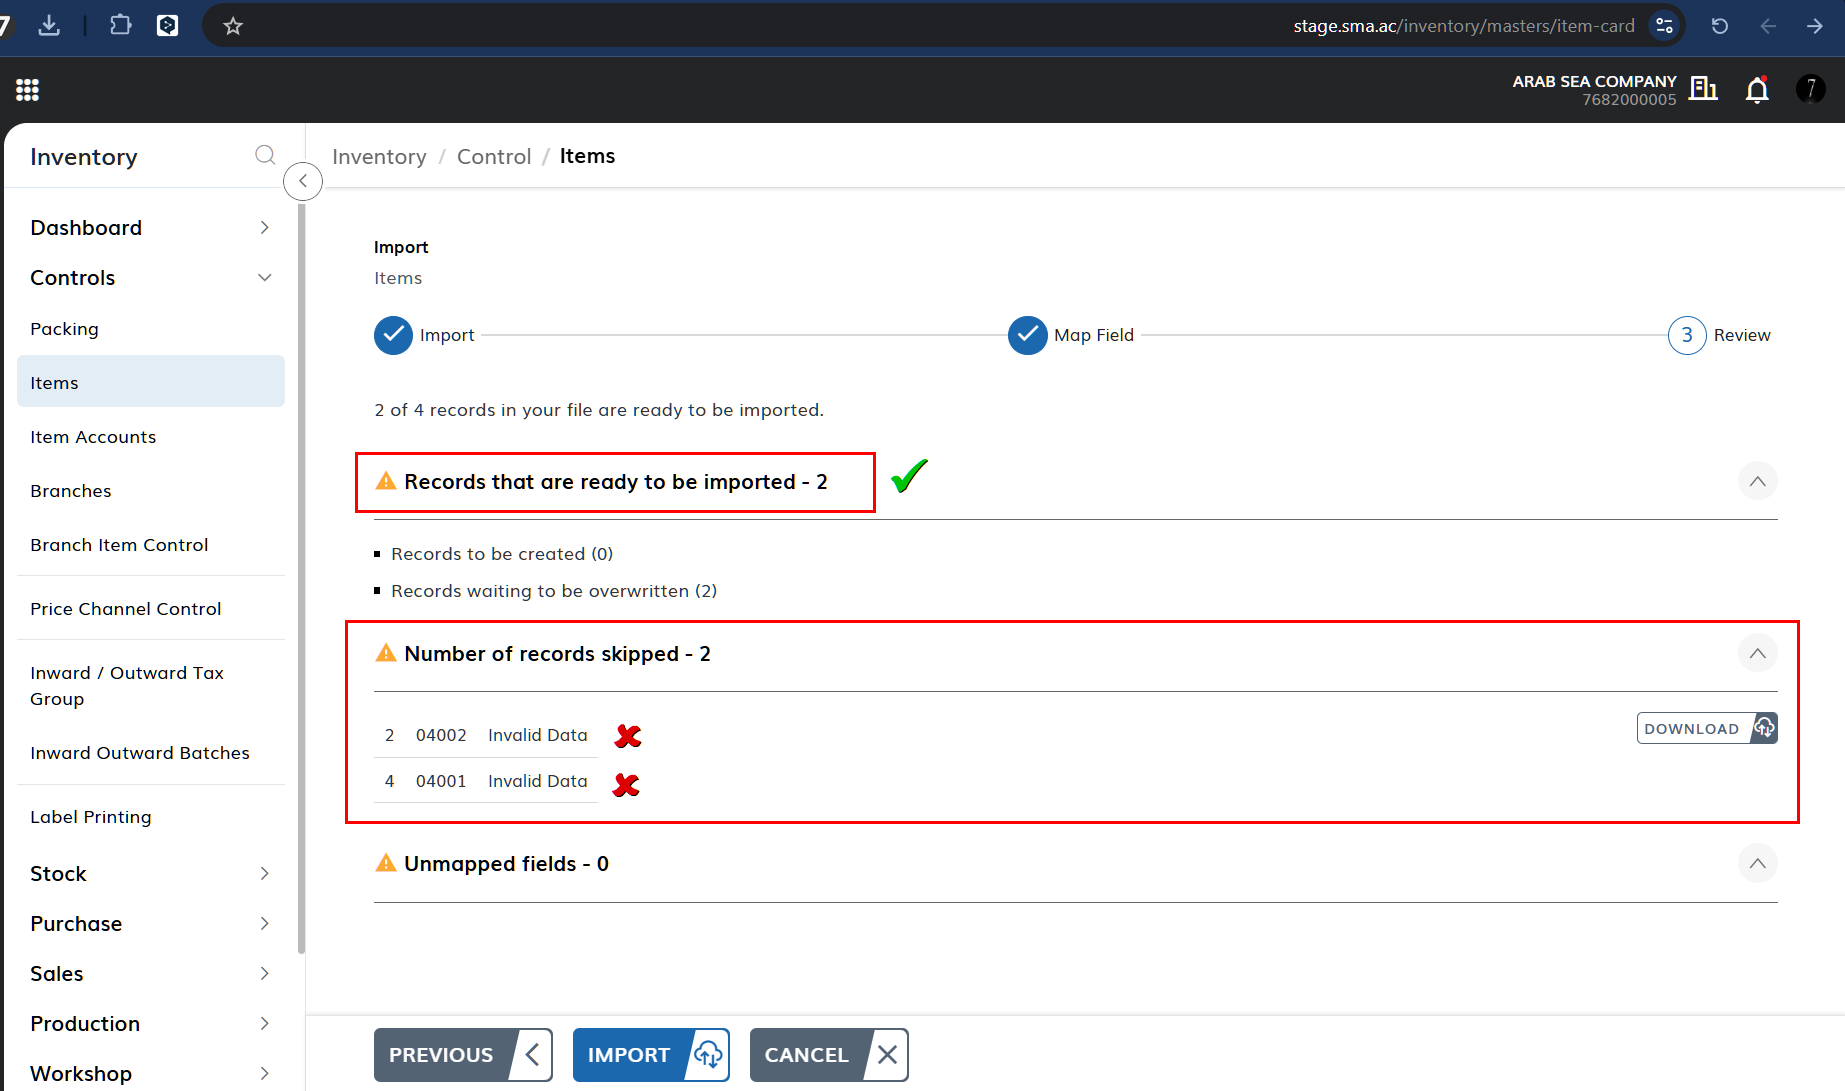Click the Items breadcrumb

click(x=587, y=156)
